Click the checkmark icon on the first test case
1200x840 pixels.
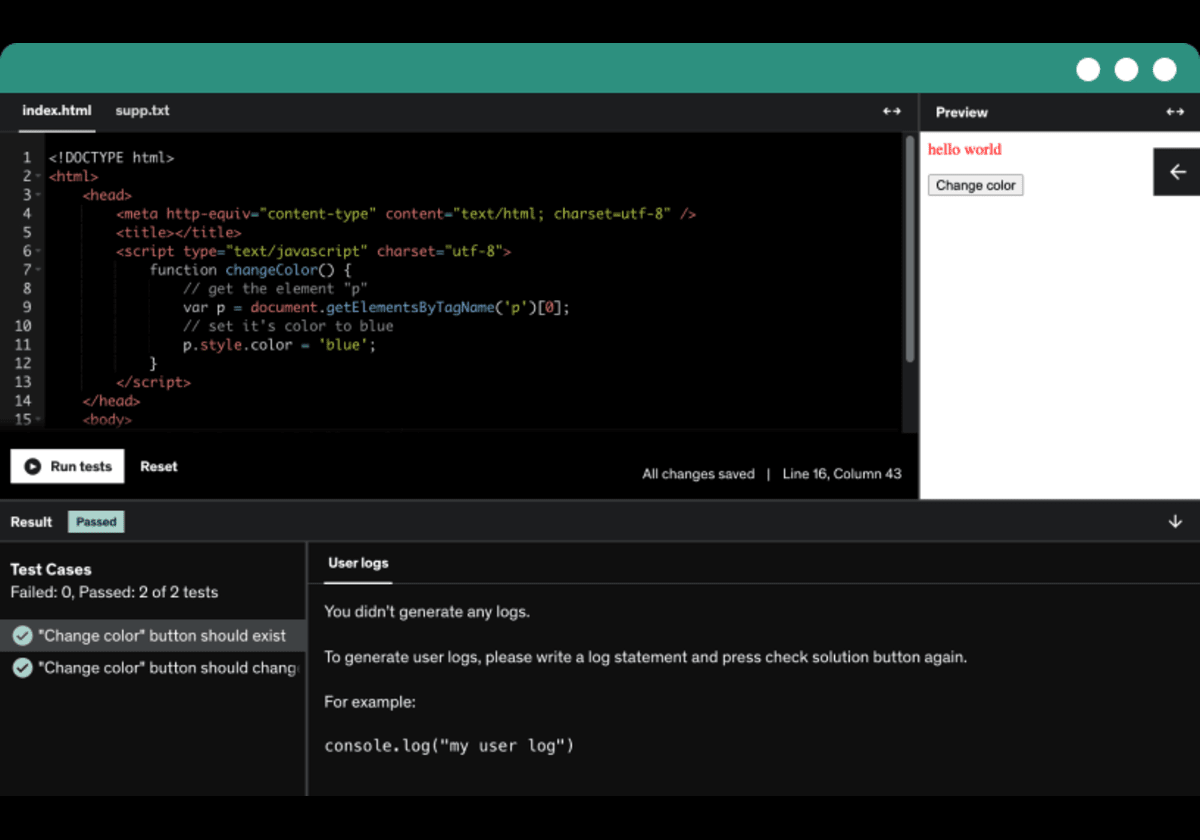tap(22, 634)
